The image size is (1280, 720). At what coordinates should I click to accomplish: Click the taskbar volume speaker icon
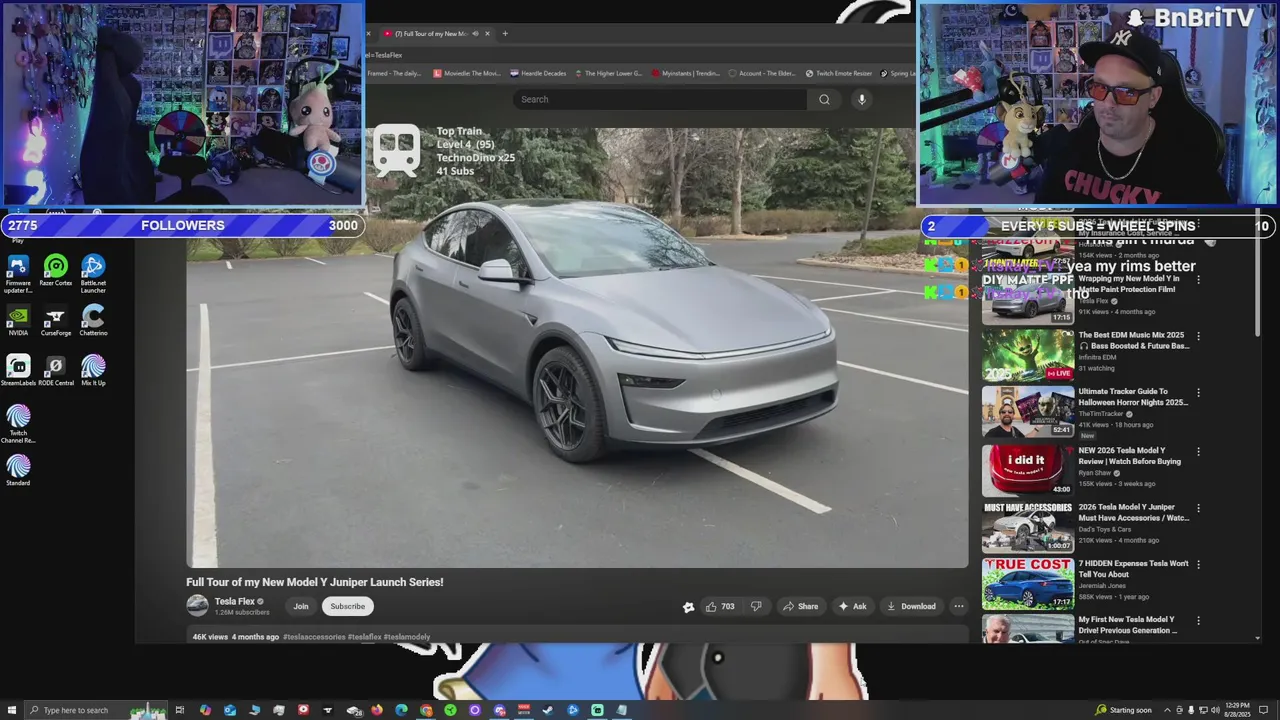coord(1214,710)
